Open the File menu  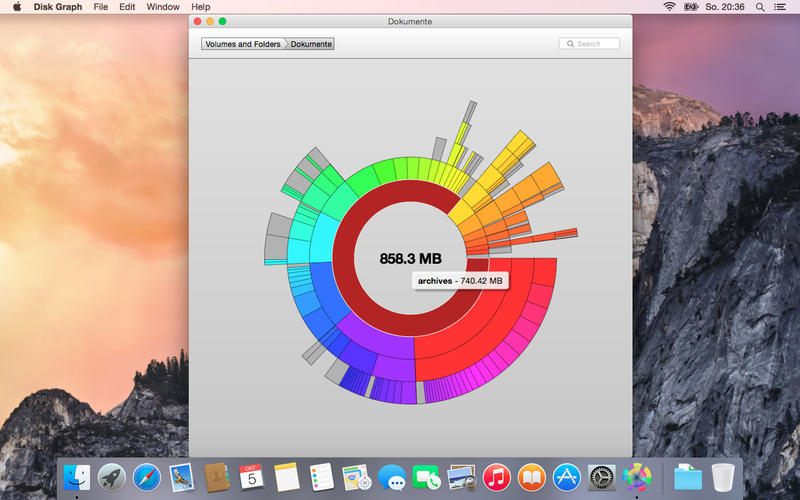[x=101, y=7]
